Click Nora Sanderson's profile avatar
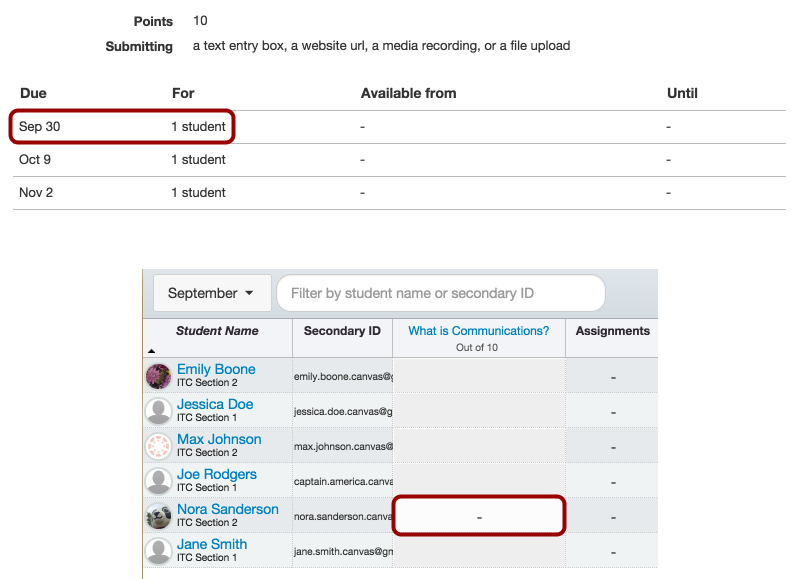795x579 pixels. click(159, 516)
